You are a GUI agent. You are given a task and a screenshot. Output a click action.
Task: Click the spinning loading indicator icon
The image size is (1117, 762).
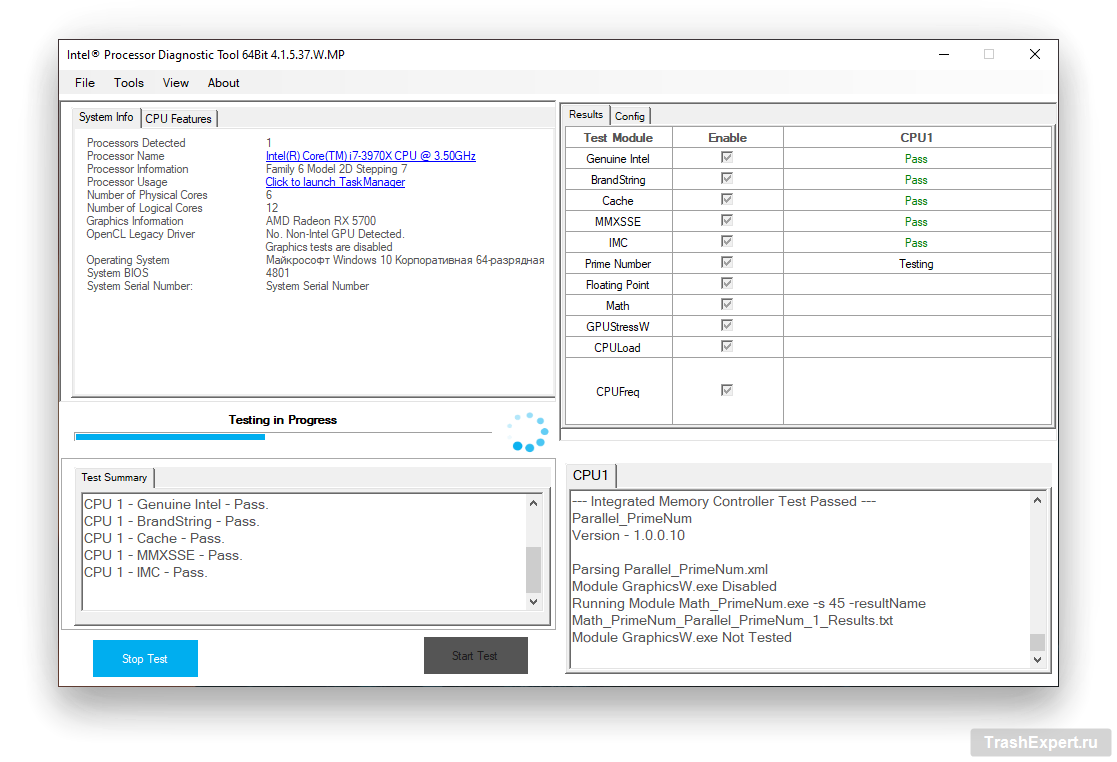(x=527, y=432)
